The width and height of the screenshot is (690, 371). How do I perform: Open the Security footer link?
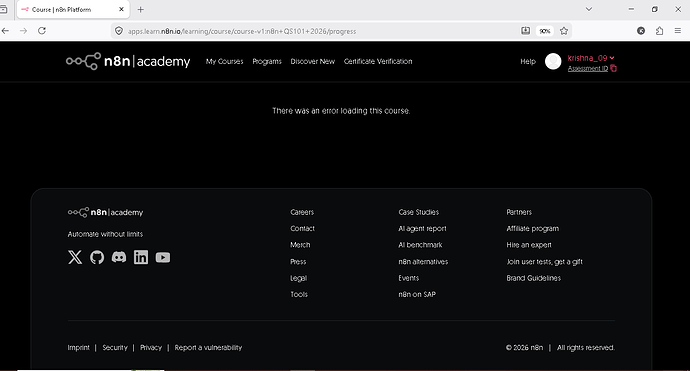point(115,348)
